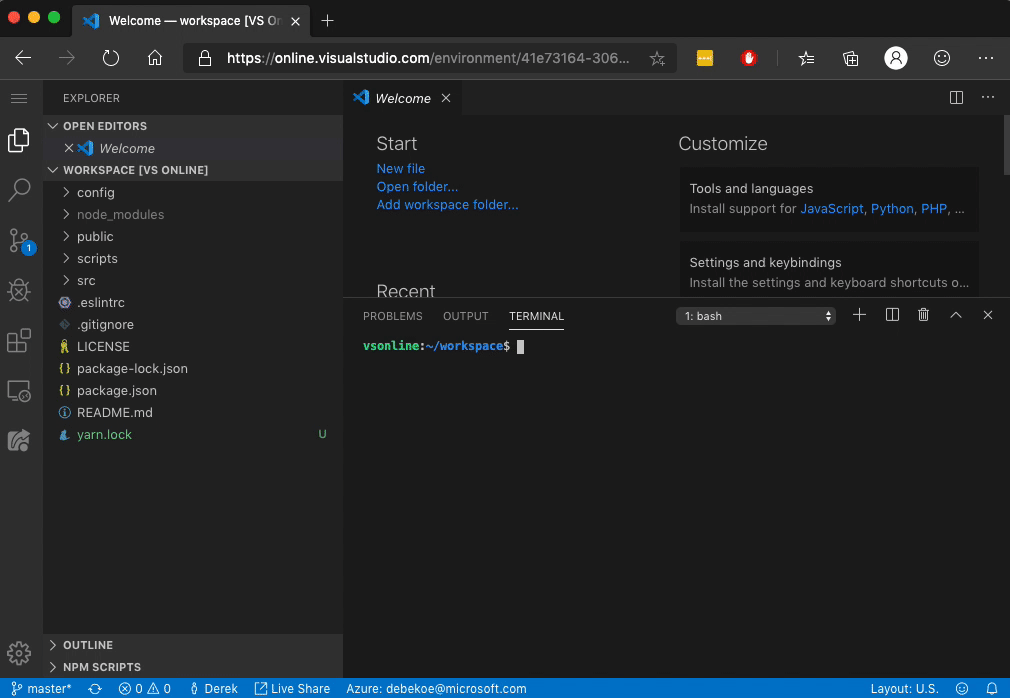
Task: Close the terminal panel
Action: (x=987, y=315)
